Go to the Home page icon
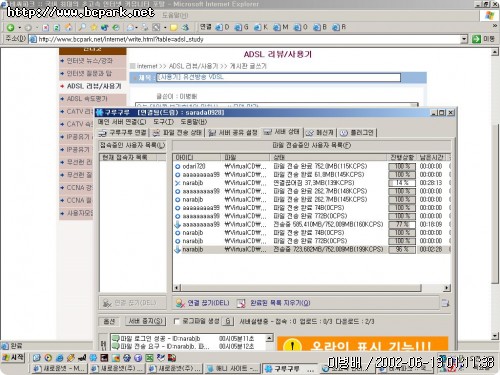The width and height of the screenshot is (500, 375). [x=68, y=27]
